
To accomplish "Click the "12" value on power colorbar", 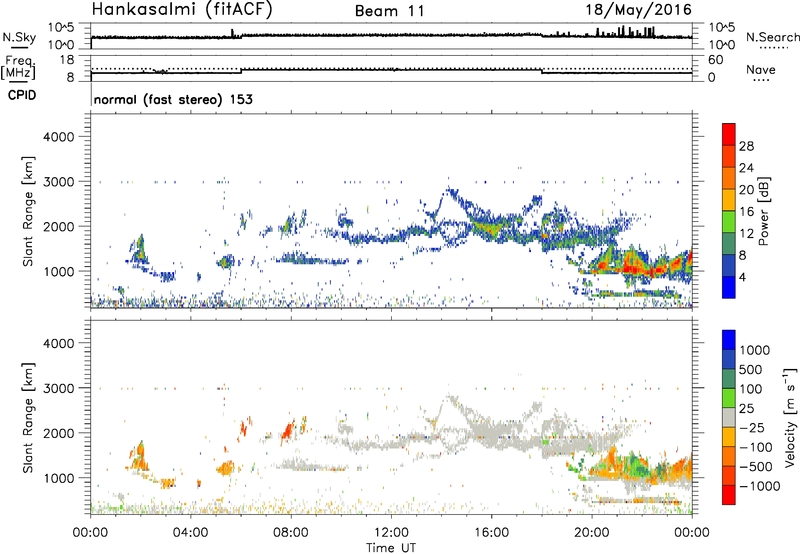I will point(746,233).
